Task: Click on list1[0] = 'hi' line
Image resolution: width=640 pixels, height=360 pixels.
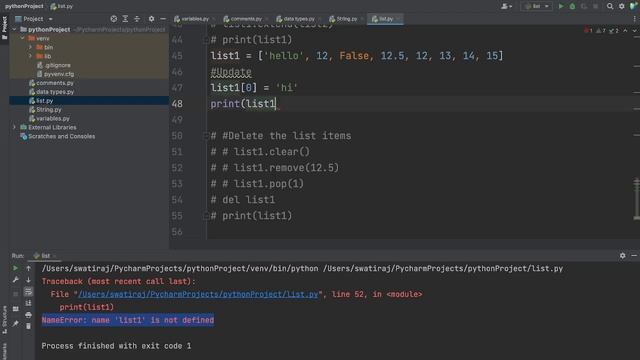Action: point(254,88)
